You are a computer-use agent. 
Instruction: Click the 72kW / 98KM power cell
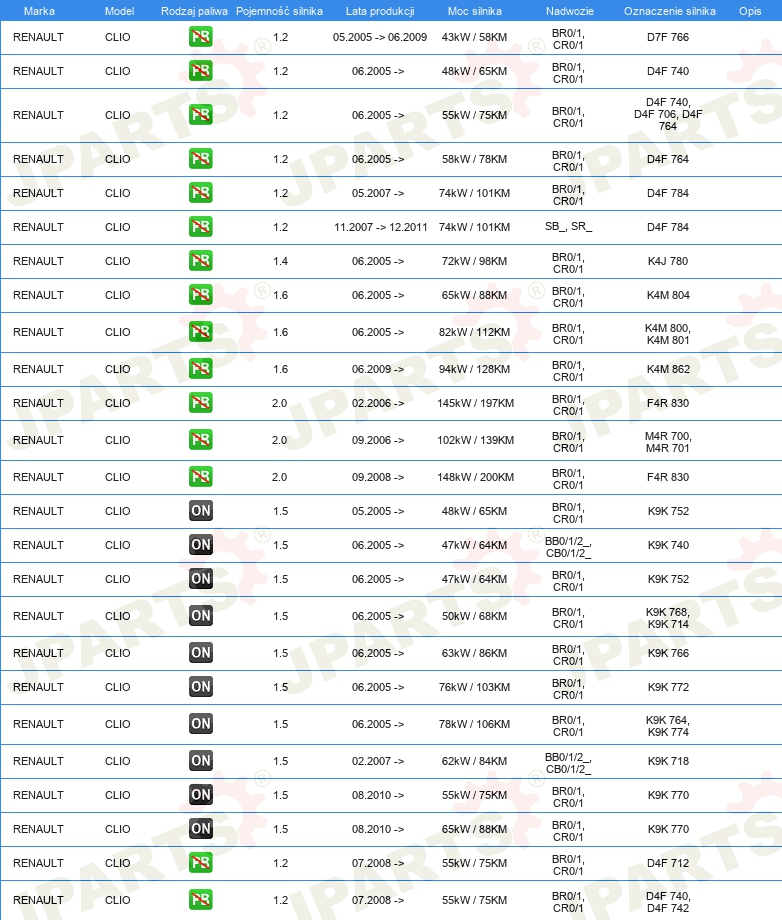point(474,261)
